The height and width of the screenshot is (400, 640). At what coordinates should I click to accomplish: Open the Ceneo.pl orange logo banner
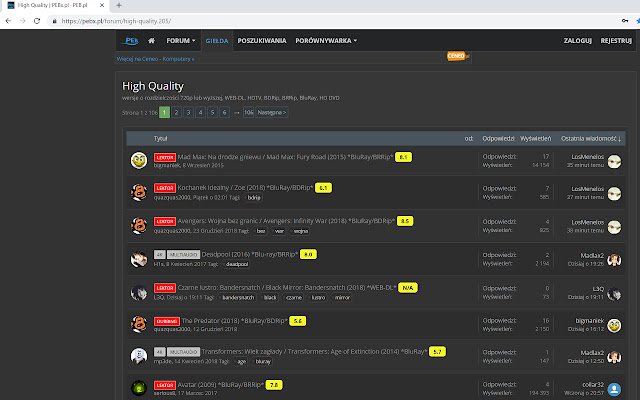pyautogui.click(x=458, y=56)
